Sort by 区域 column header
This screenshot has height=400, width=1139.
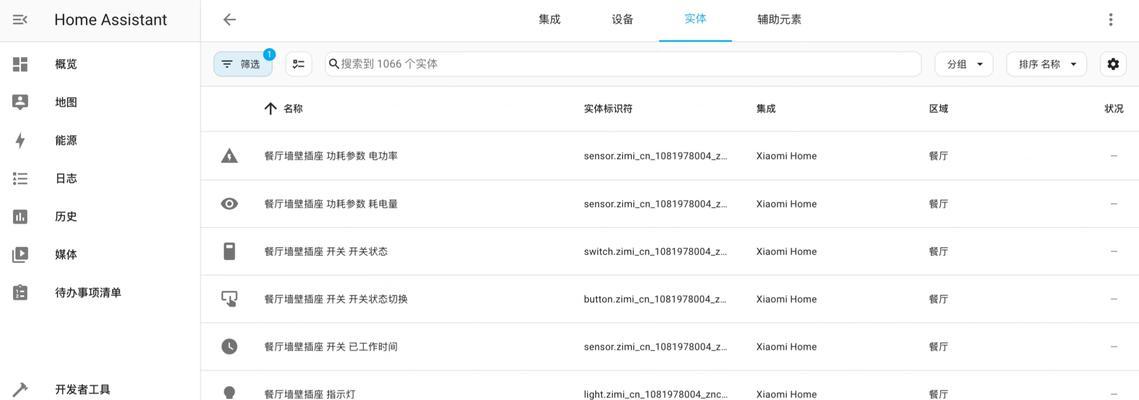click(939, 109)
